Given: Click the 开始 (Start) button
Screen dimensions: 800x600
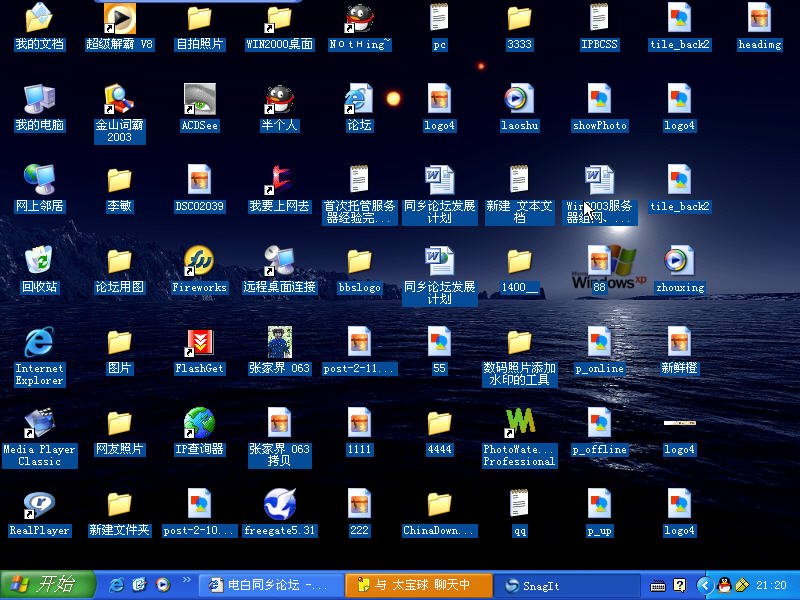Looking at the screenshot, I should (x=40, y=585).
